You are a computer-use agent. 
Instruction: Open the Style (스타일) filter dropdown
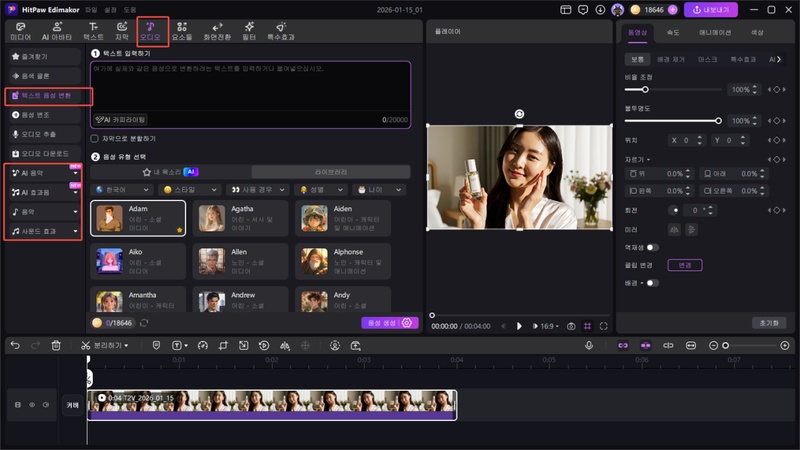pyautogui.click(x=190, y=189)
